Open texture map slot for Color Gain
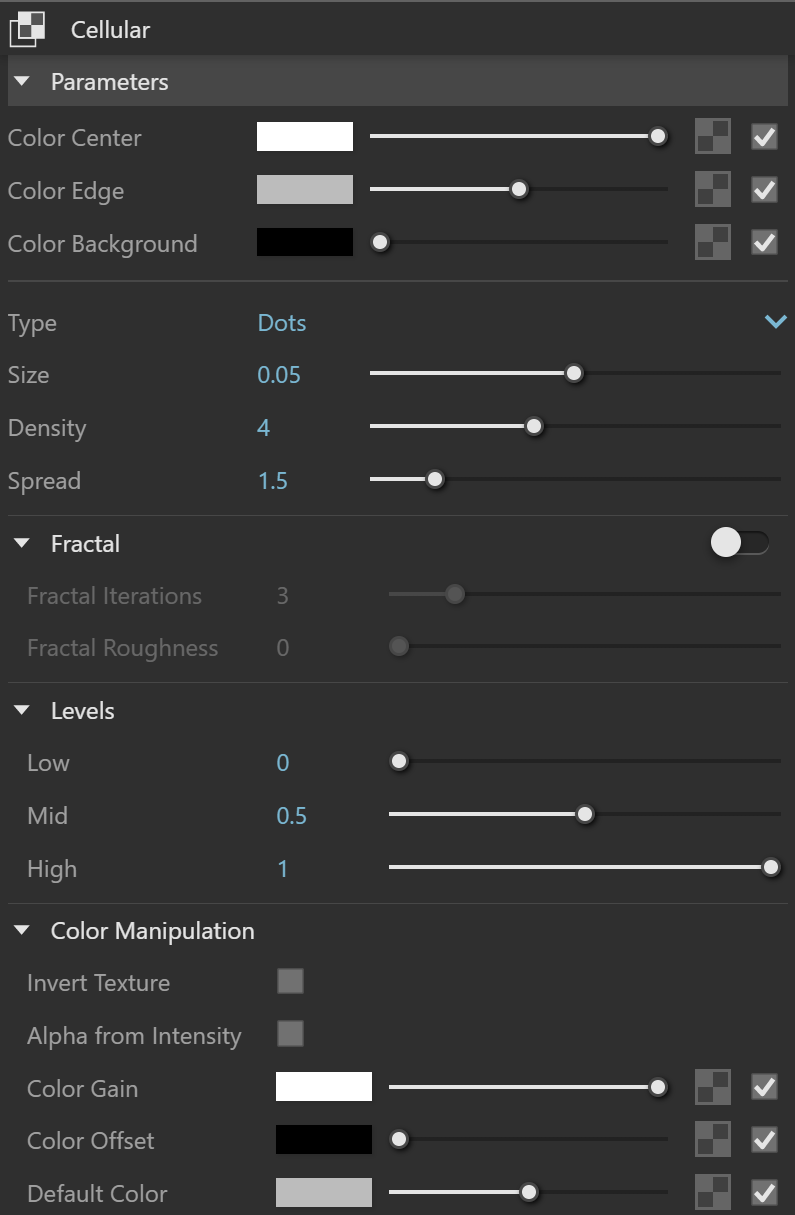This screenshot has height=1215, width=795. click(x=713, y=1088)
